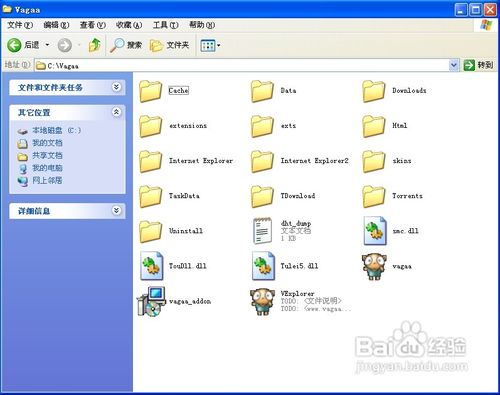Click the Torrents folder name label
The height and width of the screenshot is (395, 500).
tap(407, 196)
